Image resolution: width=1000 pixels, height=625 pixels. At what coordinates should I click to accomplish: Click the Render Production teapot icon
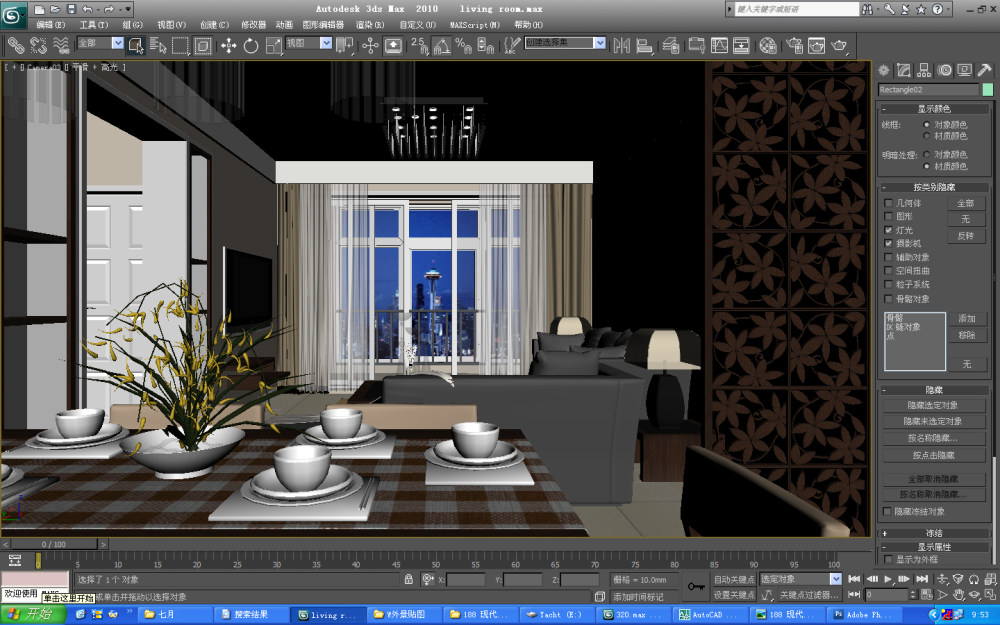pyautogui.click(x=839, y=45)
